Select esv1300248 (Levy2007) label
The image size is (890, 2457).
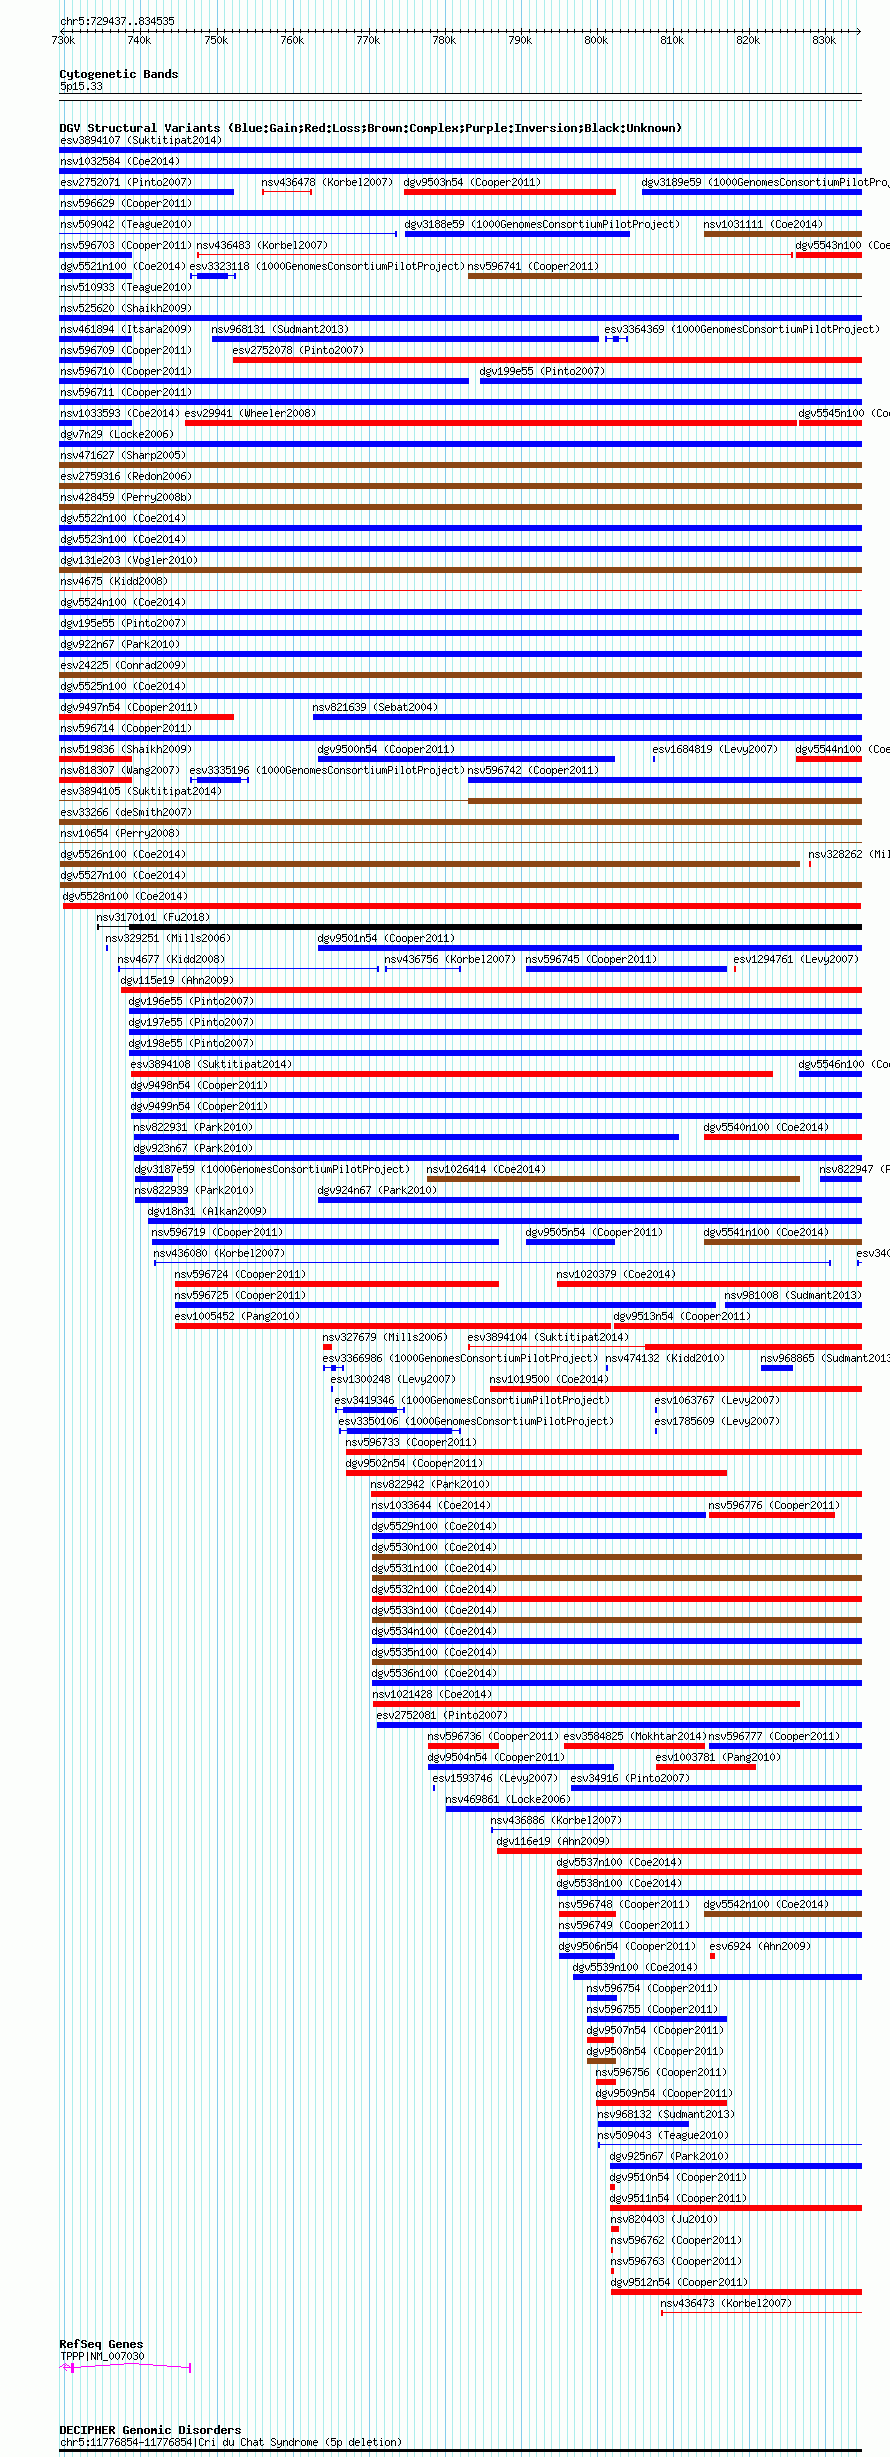pos(393,1379)
